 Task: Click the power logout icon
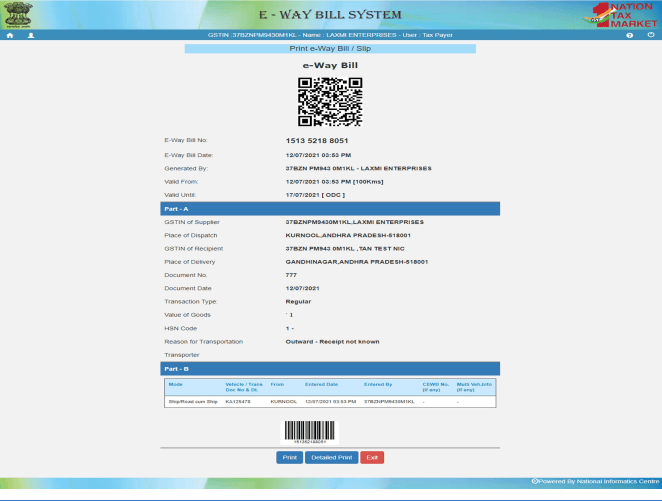pyautogui.click(x=651, y=35)
